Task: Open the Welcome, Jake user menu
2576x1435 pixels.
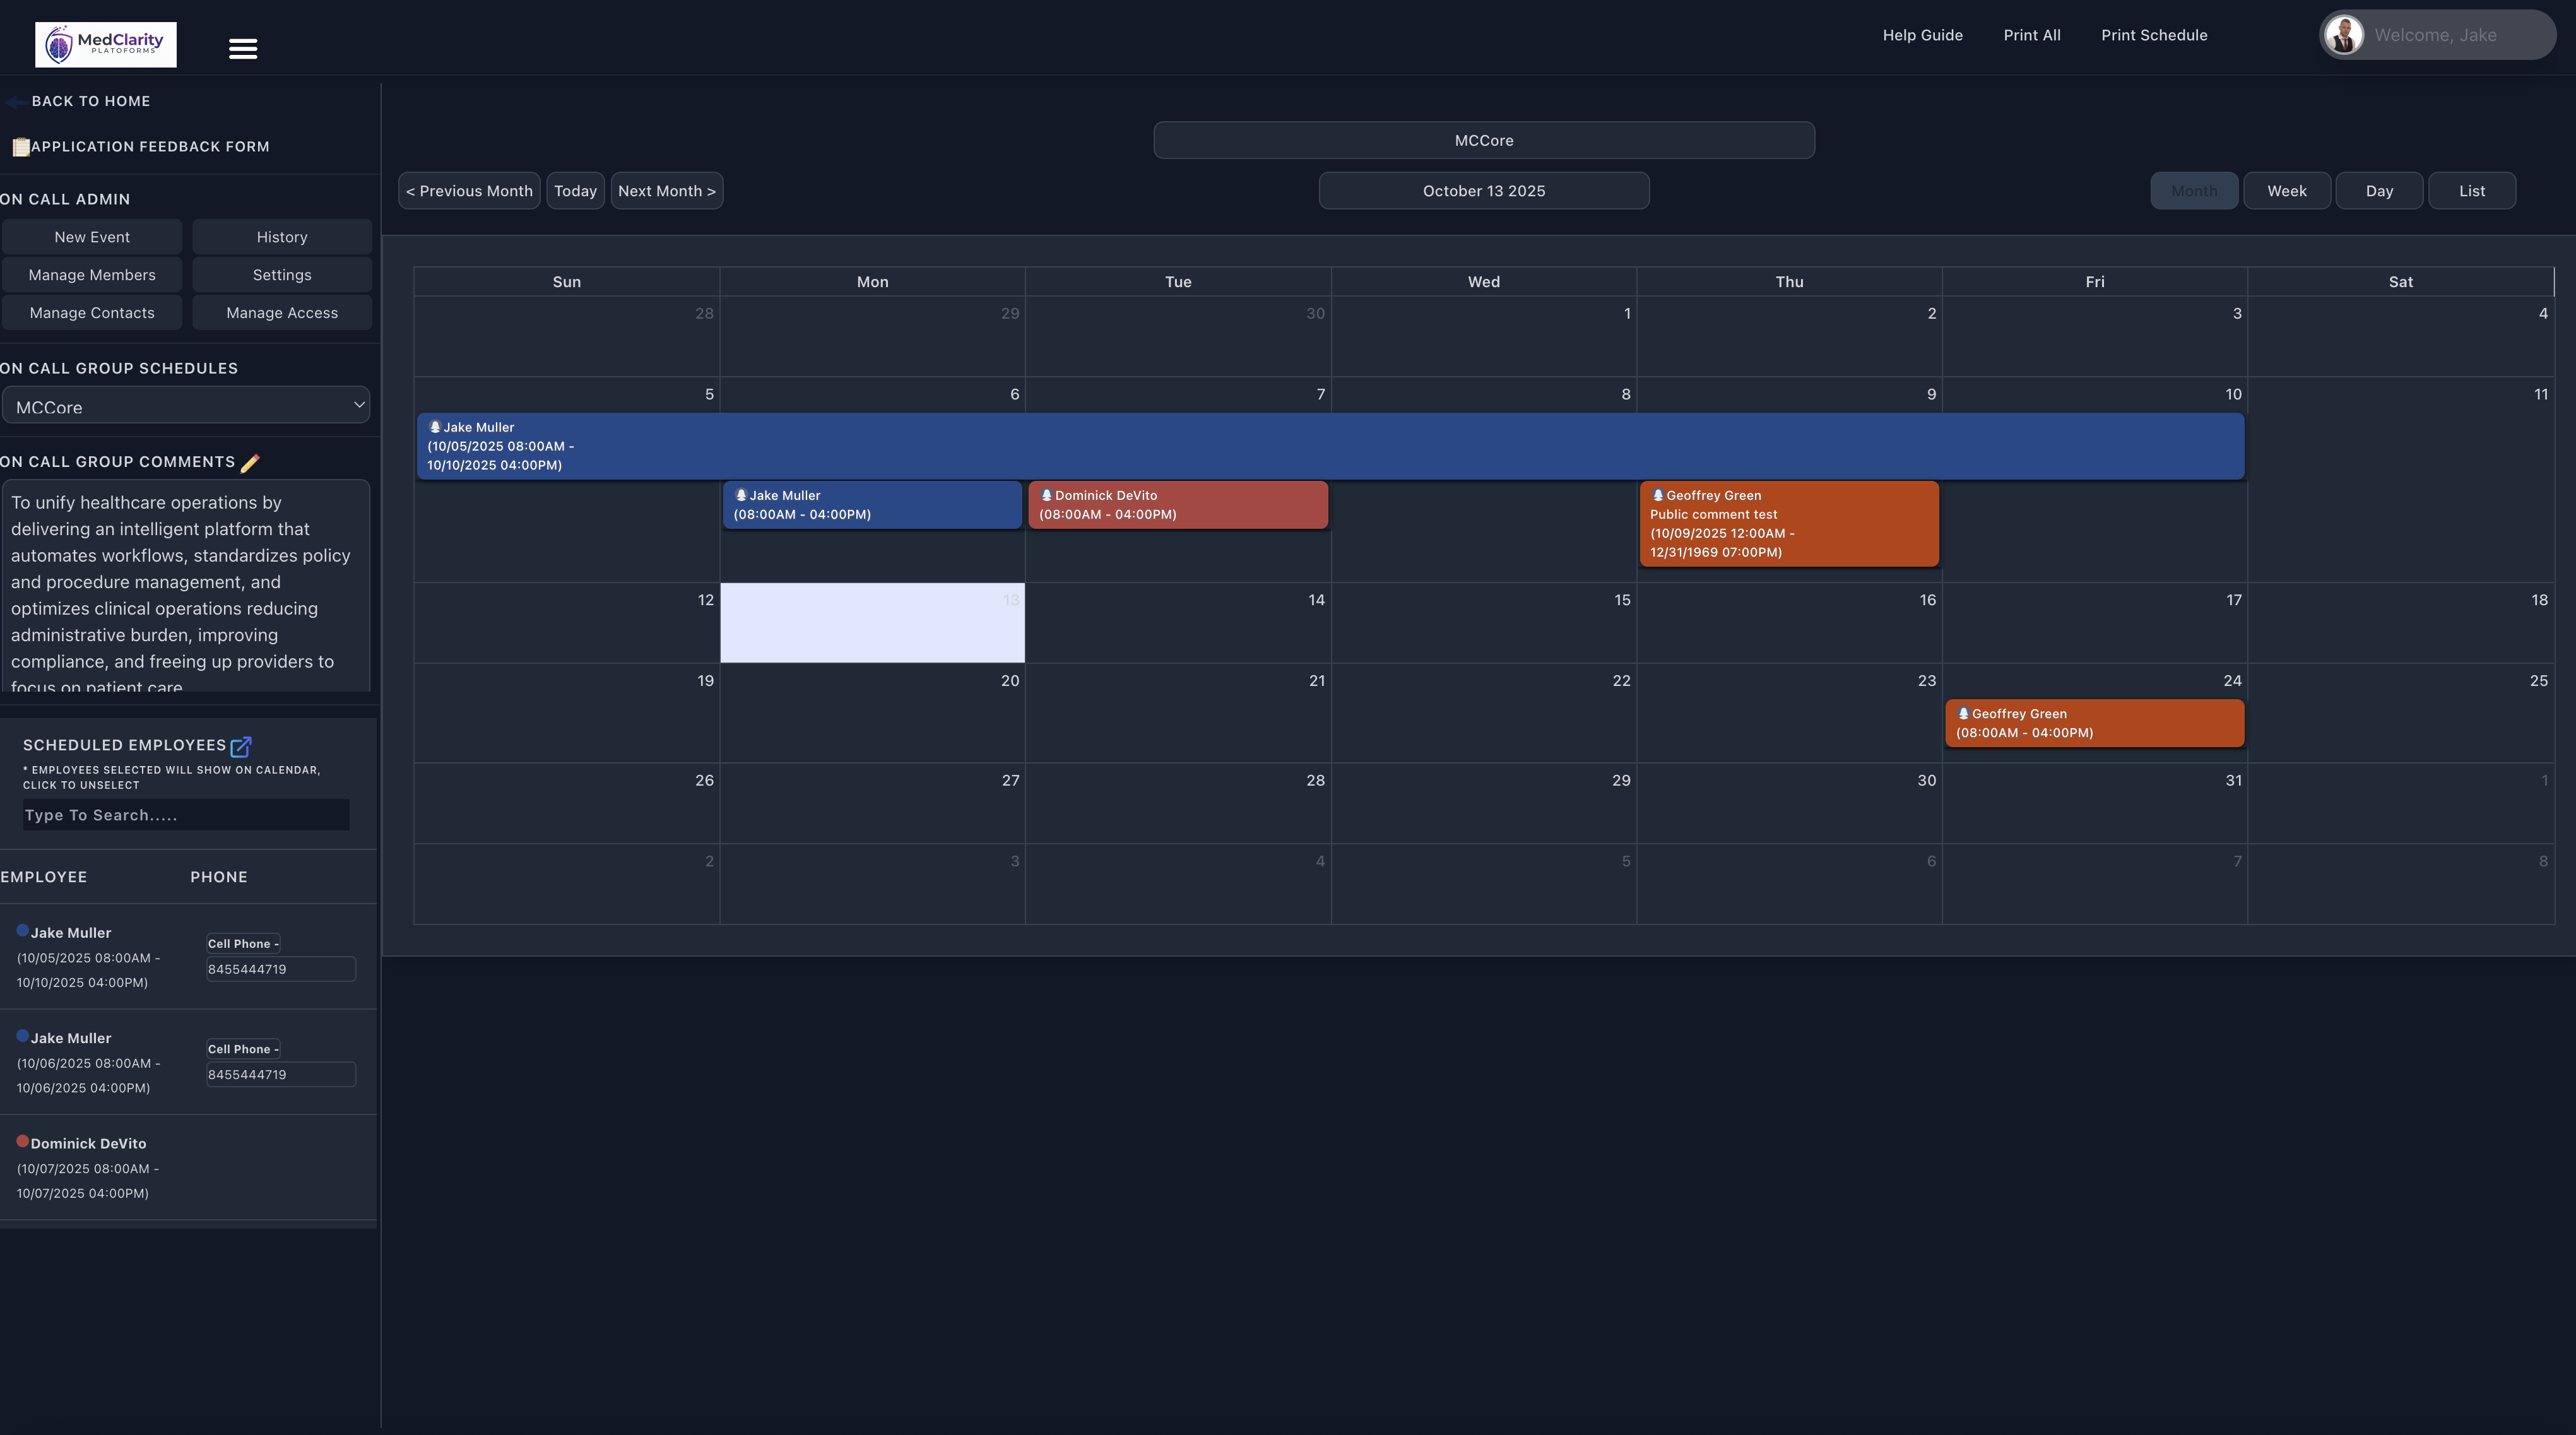Action: pyautogui.click(x=2436, y=35)
